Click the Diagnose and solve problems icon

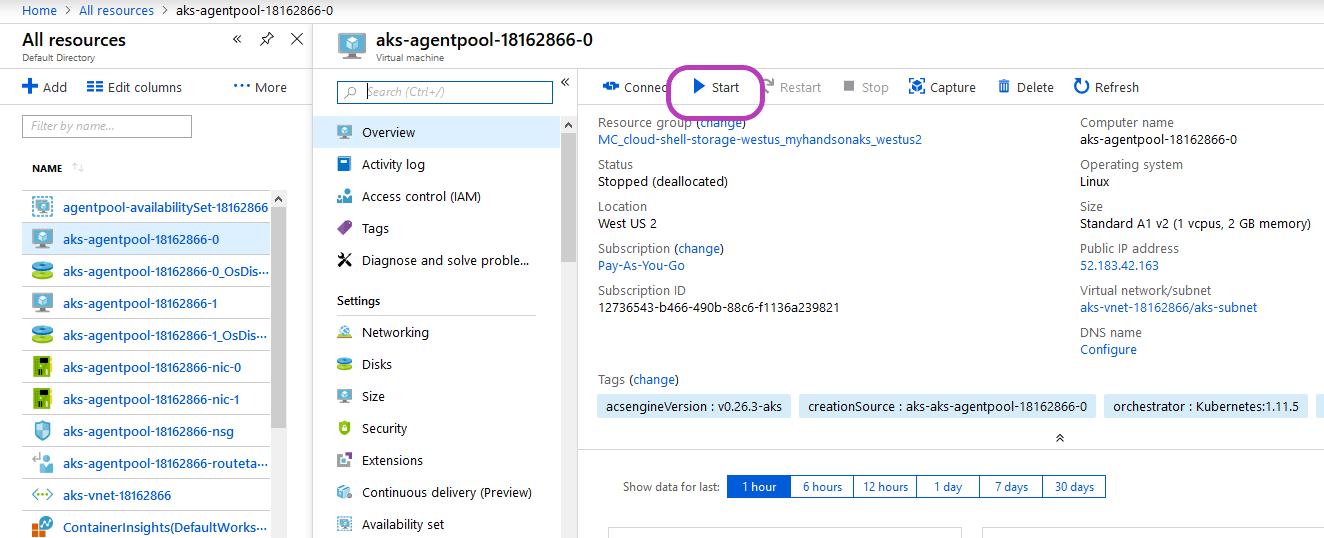pos(345,260)
